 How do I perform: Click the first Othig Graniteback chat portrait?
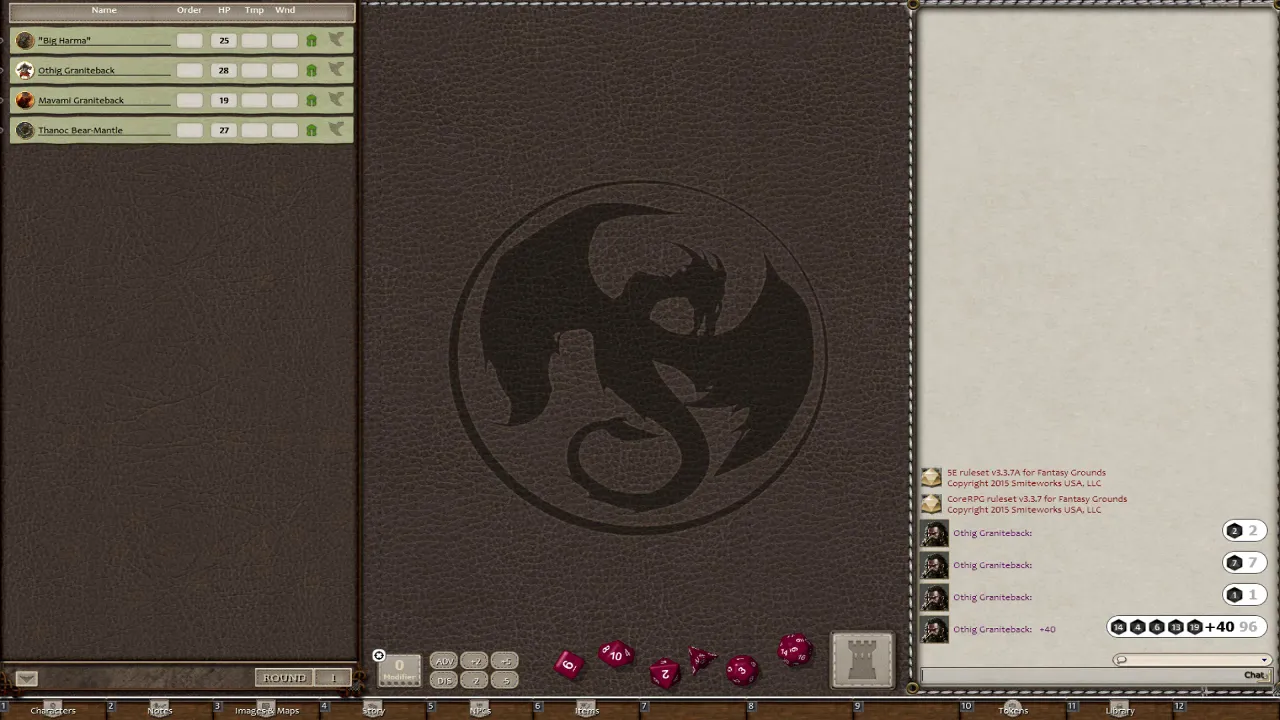[x=934, y=533]
